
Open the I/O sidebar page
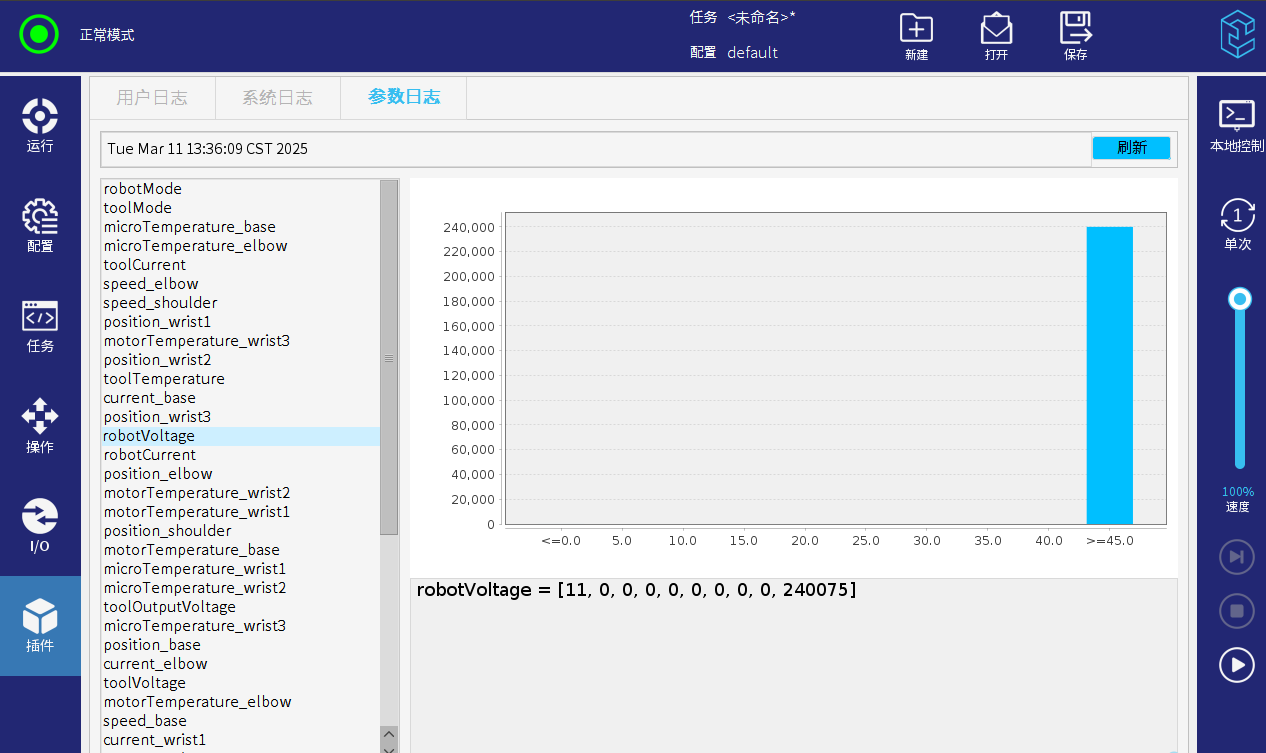[x=40, y=525]
